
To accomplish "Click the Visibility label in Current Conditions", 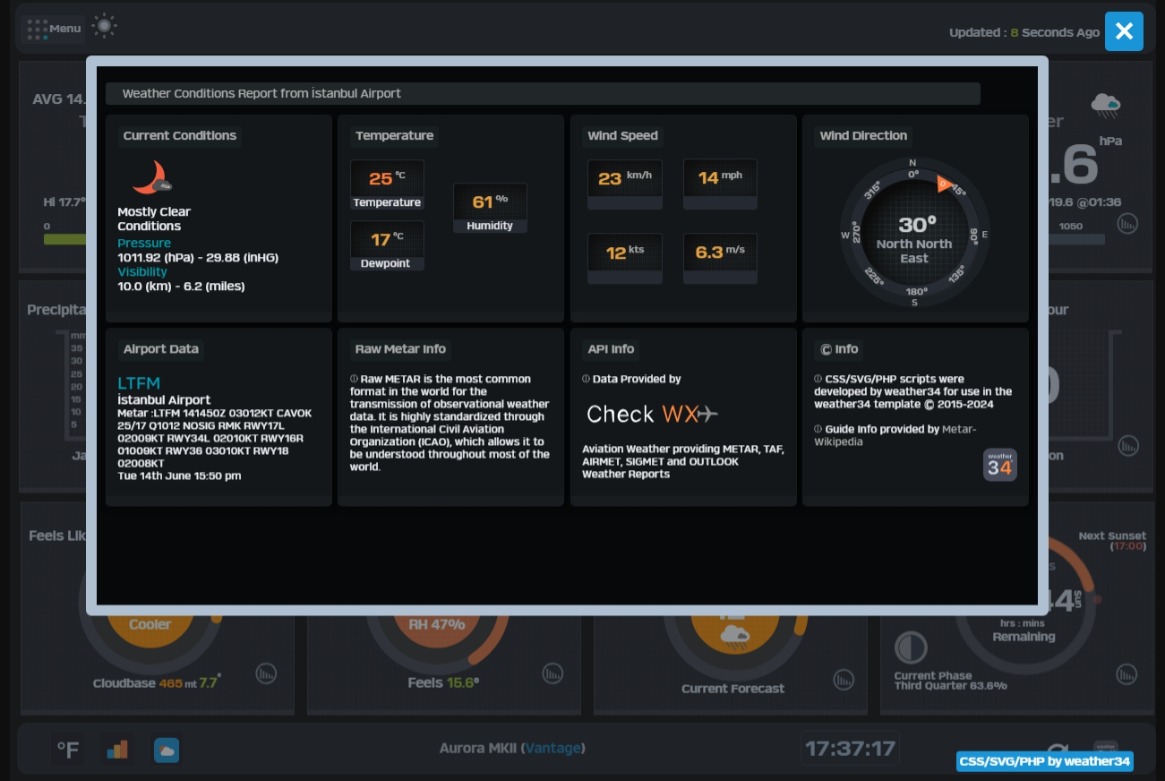I will pos(142,272).
